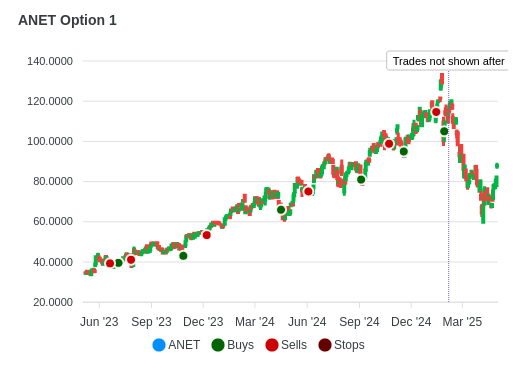Image resolution: width=530 pixels, height=380 pixels.
Task: Select the buy marker near 81 in Sep '24
Action: pyautogui.click(x=361, y=180)
